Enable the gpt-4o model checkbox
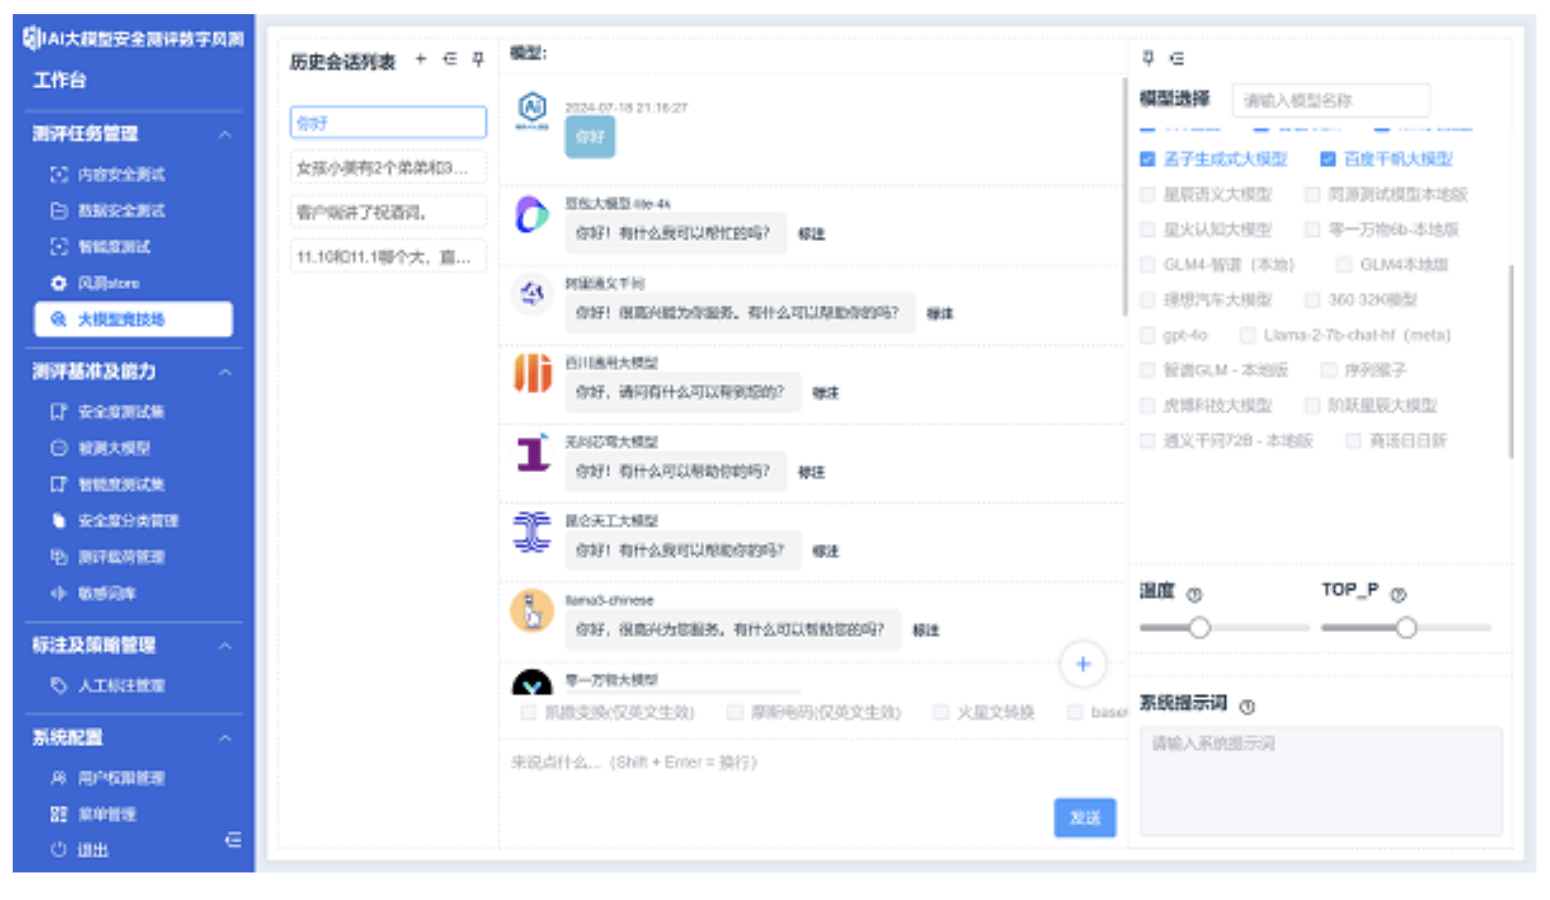 (x=1148, y=335)
